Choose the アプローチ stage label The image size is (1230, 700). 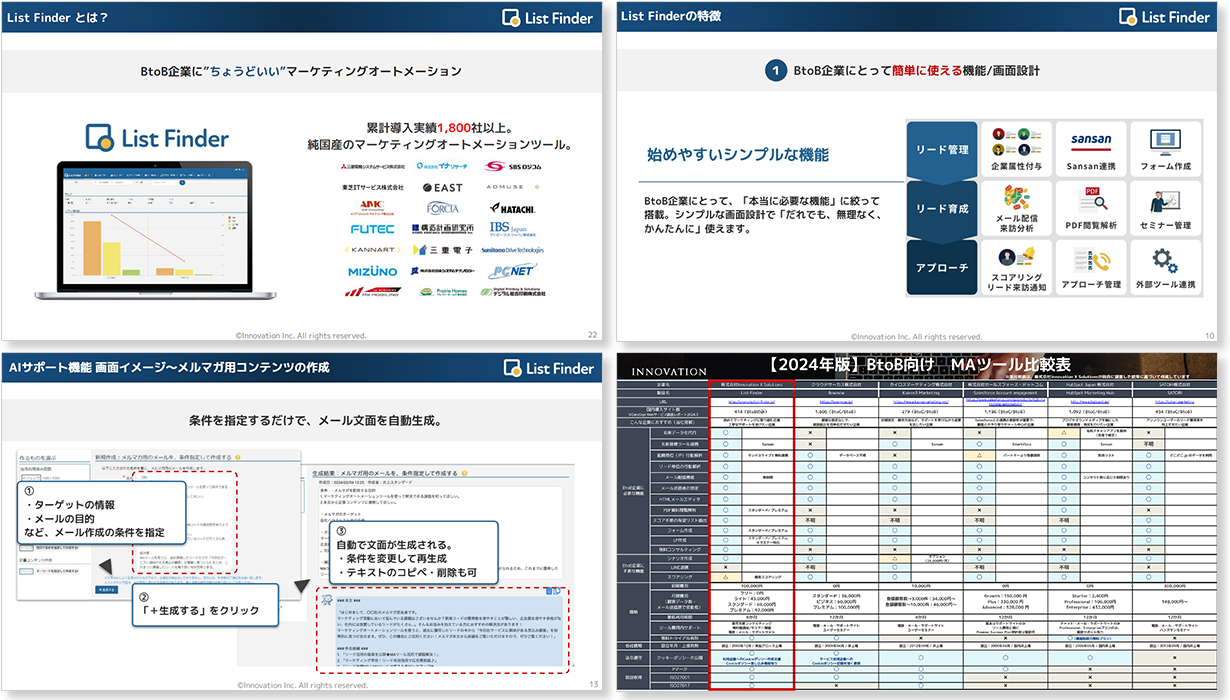pos(942,268)
